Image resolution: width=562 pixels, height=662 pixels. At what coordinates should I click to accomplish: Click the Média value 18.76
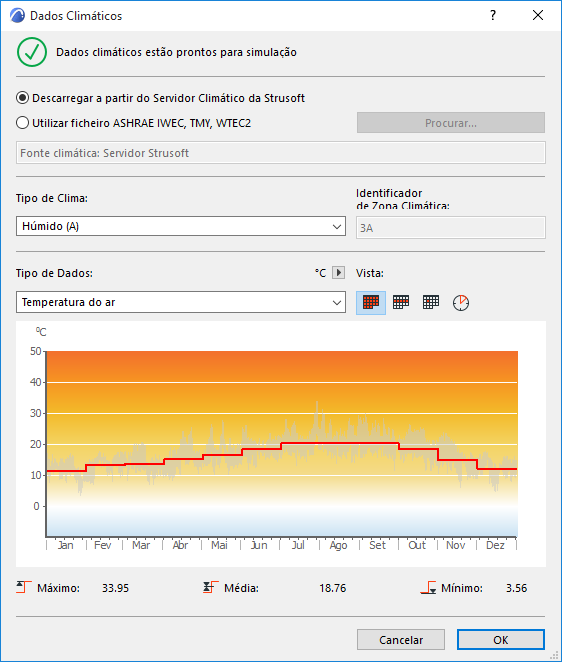tap(333, 588)
